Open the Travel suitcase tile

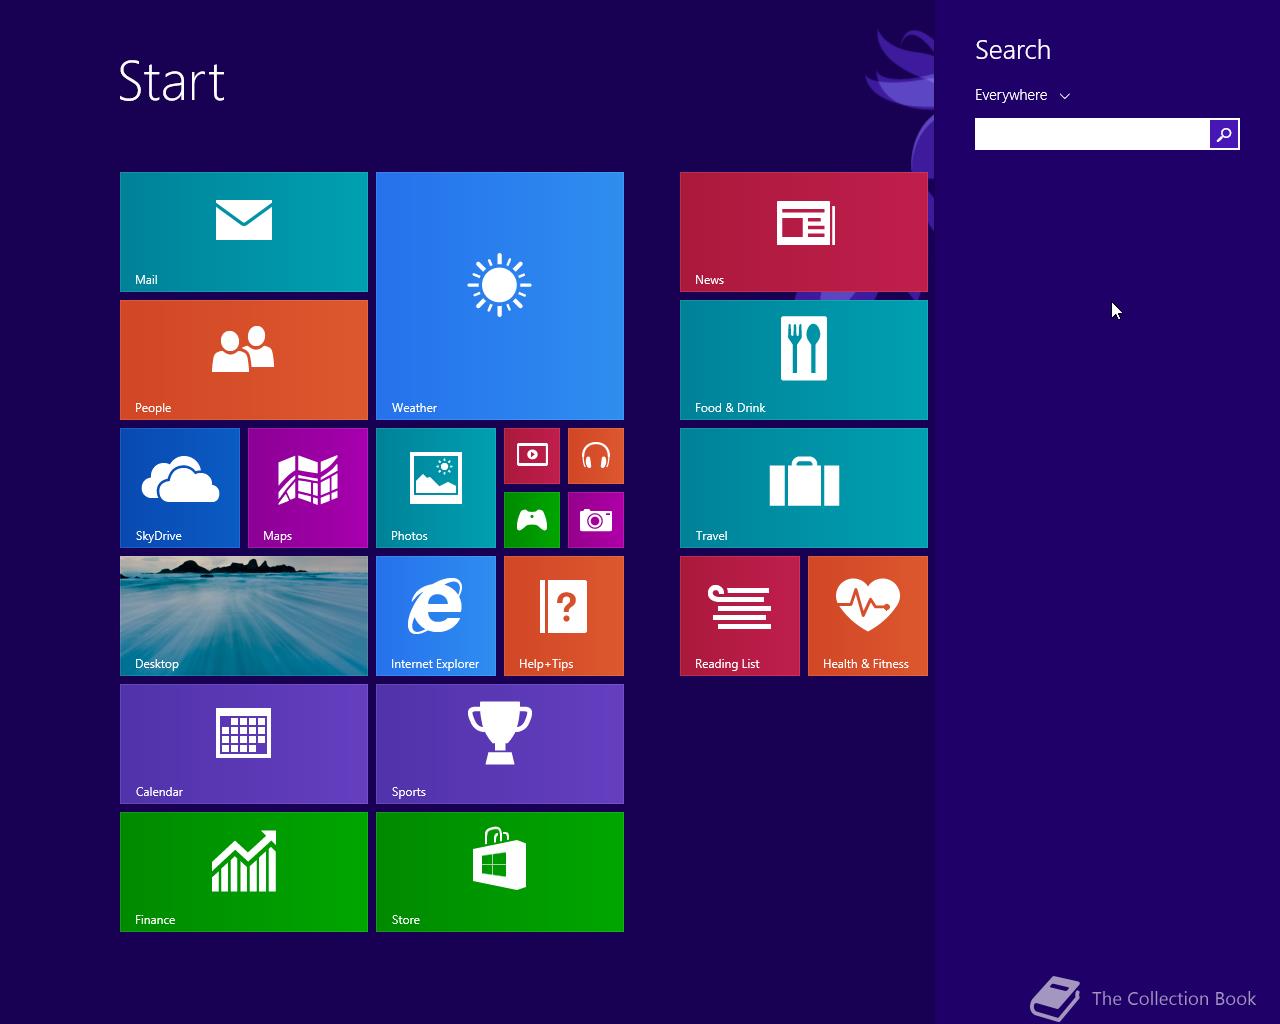click(x=804, y=488)
